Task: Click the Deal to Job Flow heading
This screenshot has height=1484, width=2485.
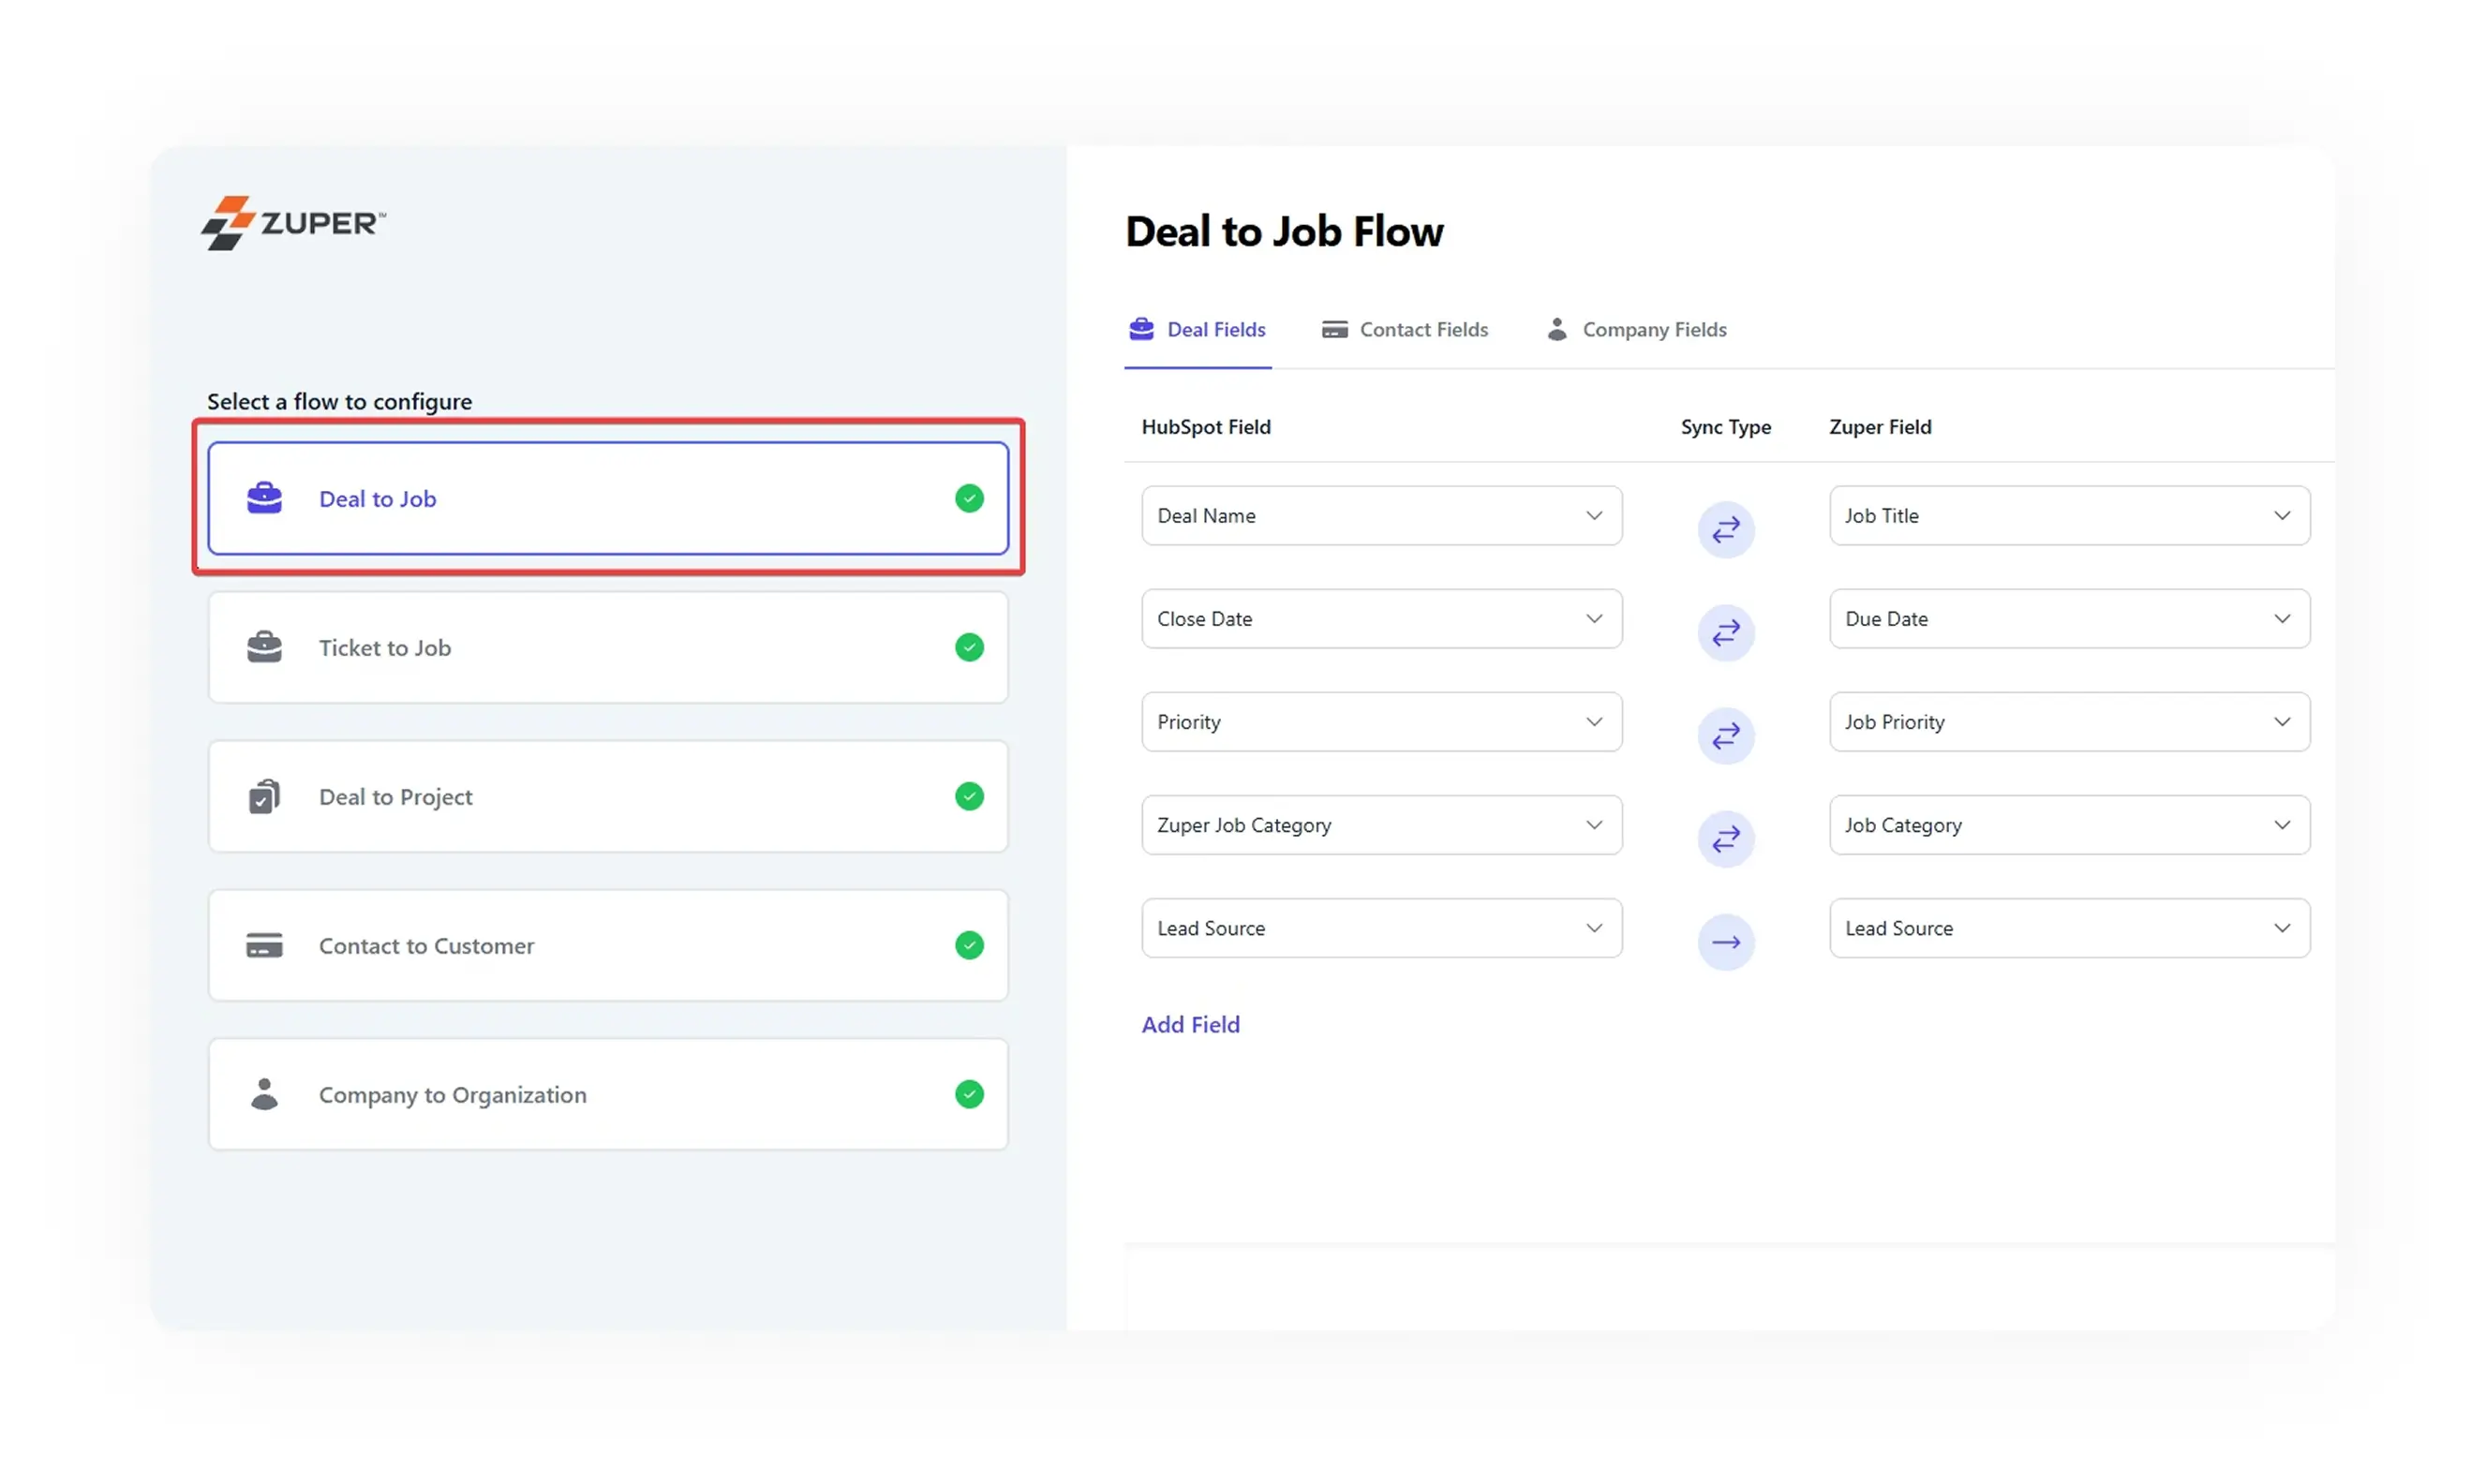Action: click(x=1284, y=232)
